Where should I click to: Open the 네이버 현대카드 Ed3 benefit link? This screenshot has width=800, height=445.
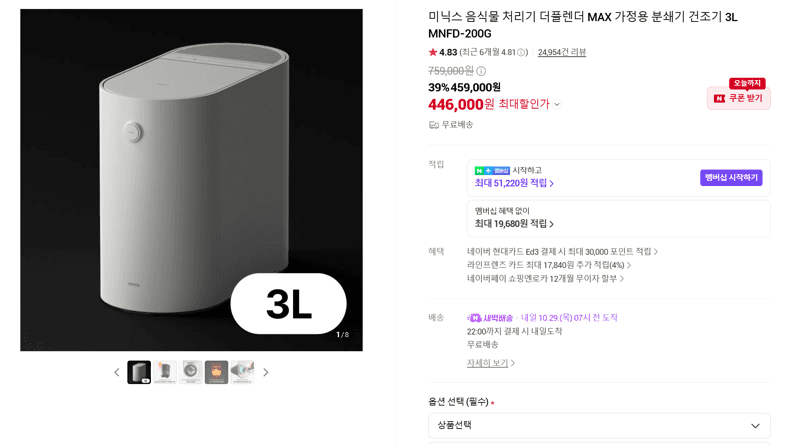coord(562,252)
